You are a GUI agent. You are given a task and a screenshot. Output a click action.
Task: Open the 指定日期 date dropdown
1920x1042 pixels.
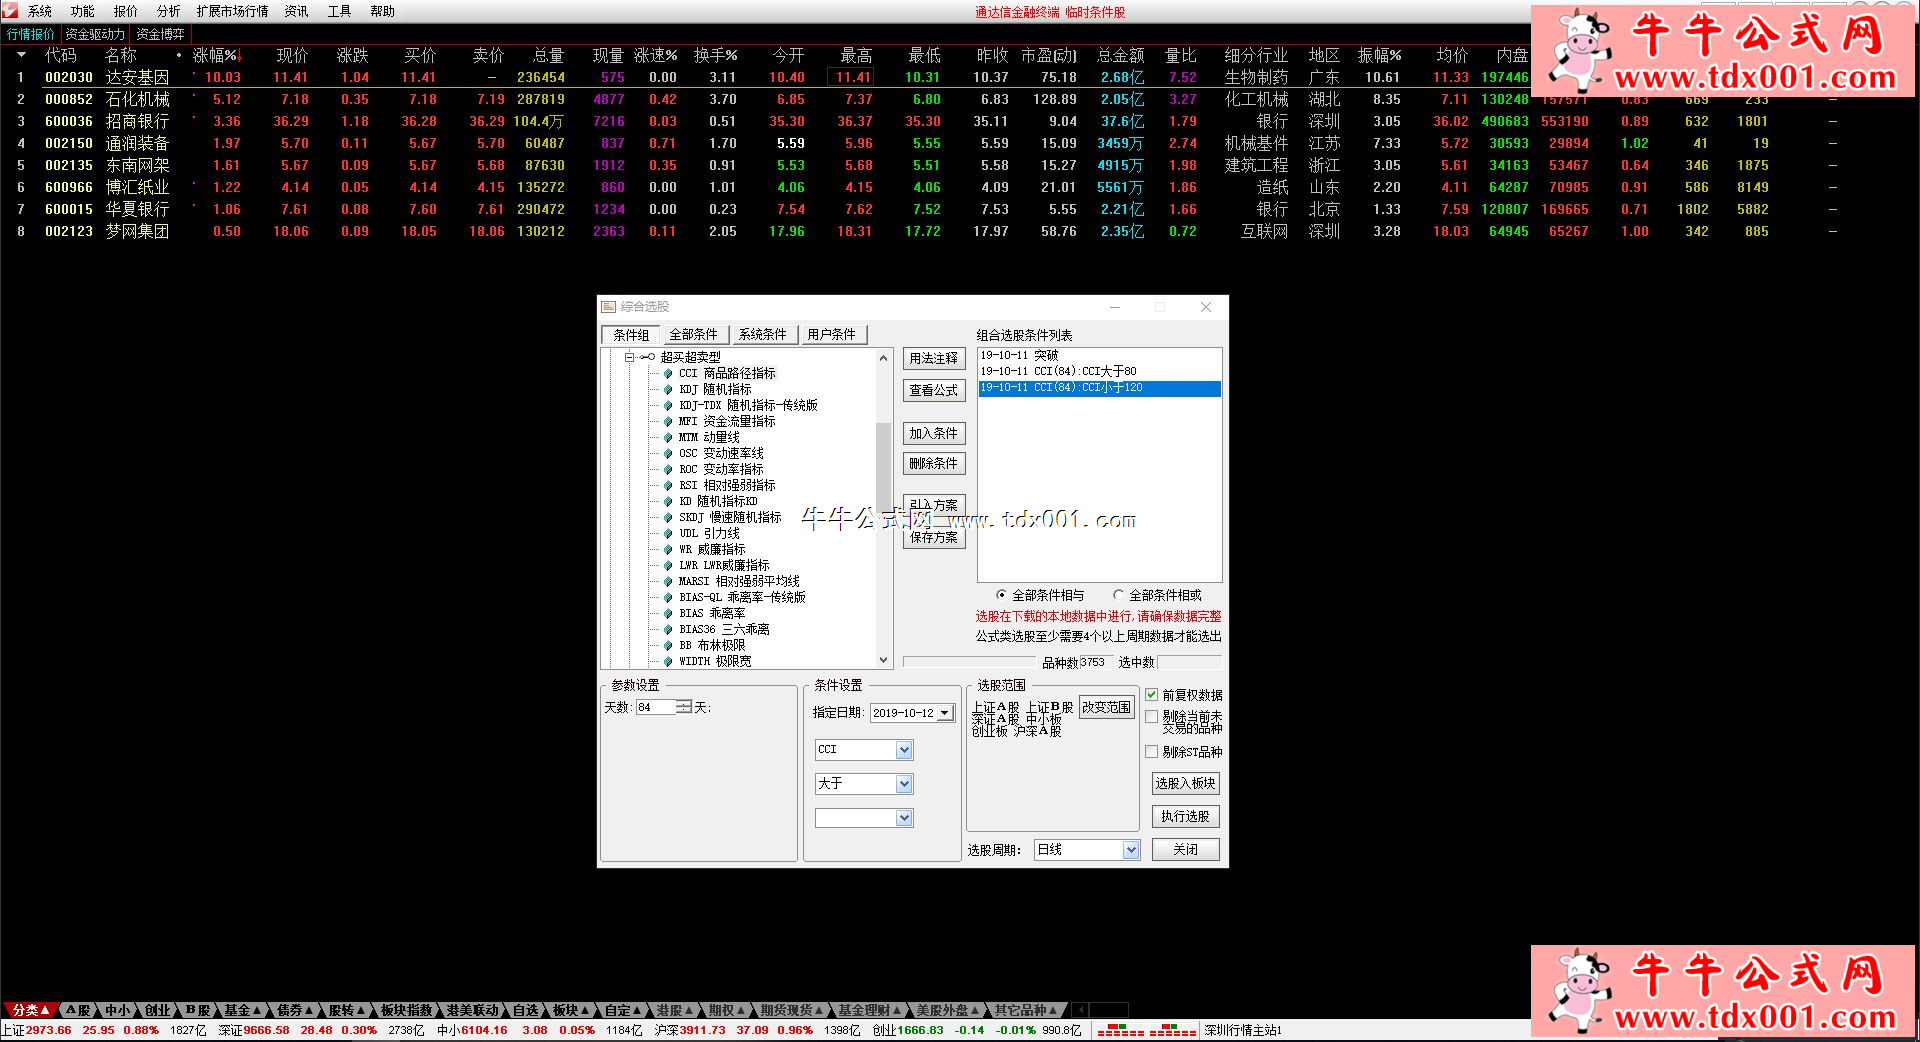tap(944, 713)
